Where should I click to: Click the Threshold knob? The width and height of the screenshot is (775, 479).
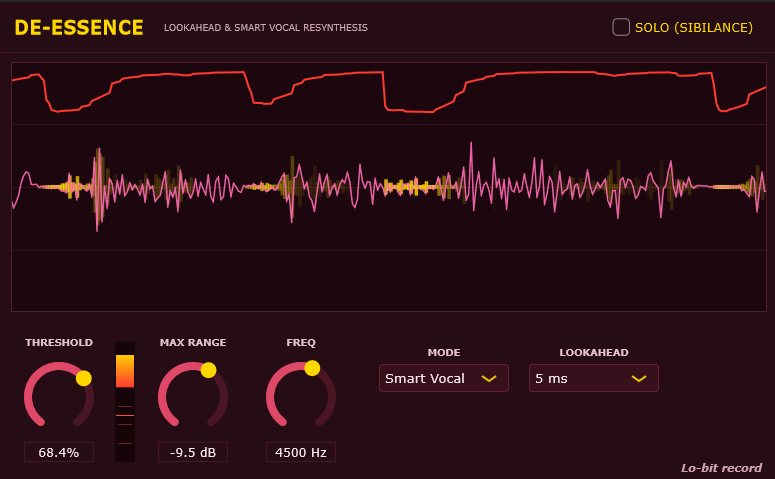point(59,395)
